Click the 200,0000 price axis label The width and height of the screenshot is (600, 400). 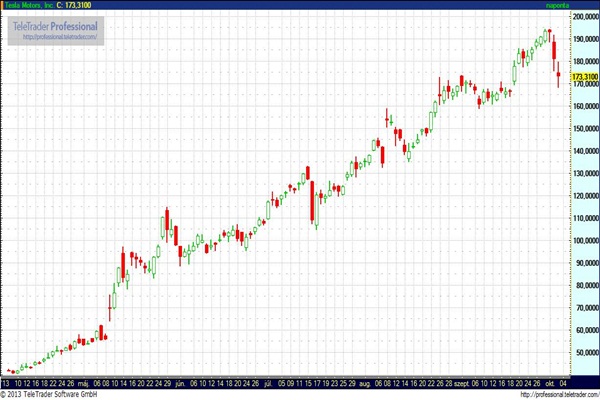coord(584,17)
